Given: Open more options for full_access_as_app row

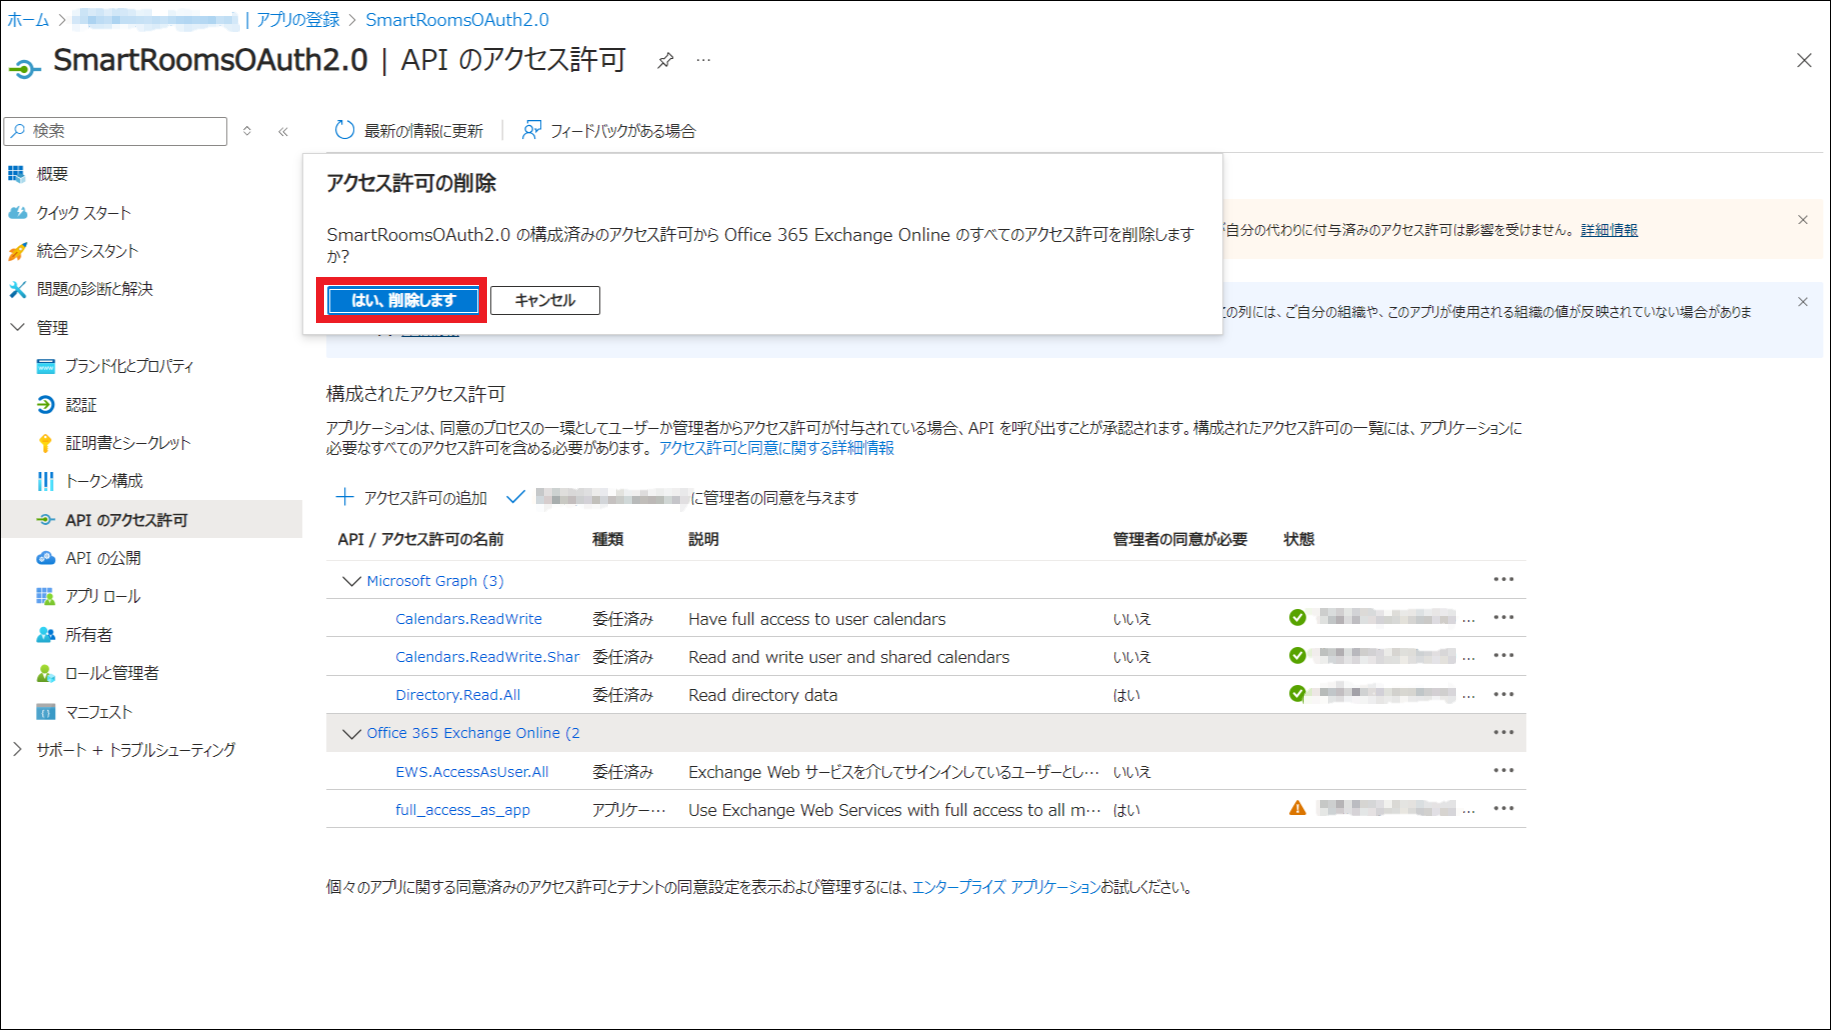Looking at the screenshot, I should [1503, 809].
